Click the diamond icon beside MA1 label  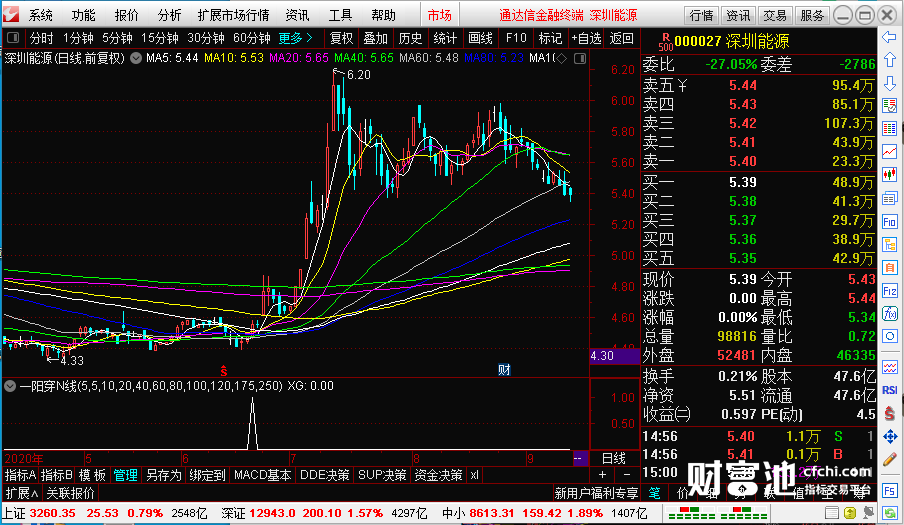[562, 58]
